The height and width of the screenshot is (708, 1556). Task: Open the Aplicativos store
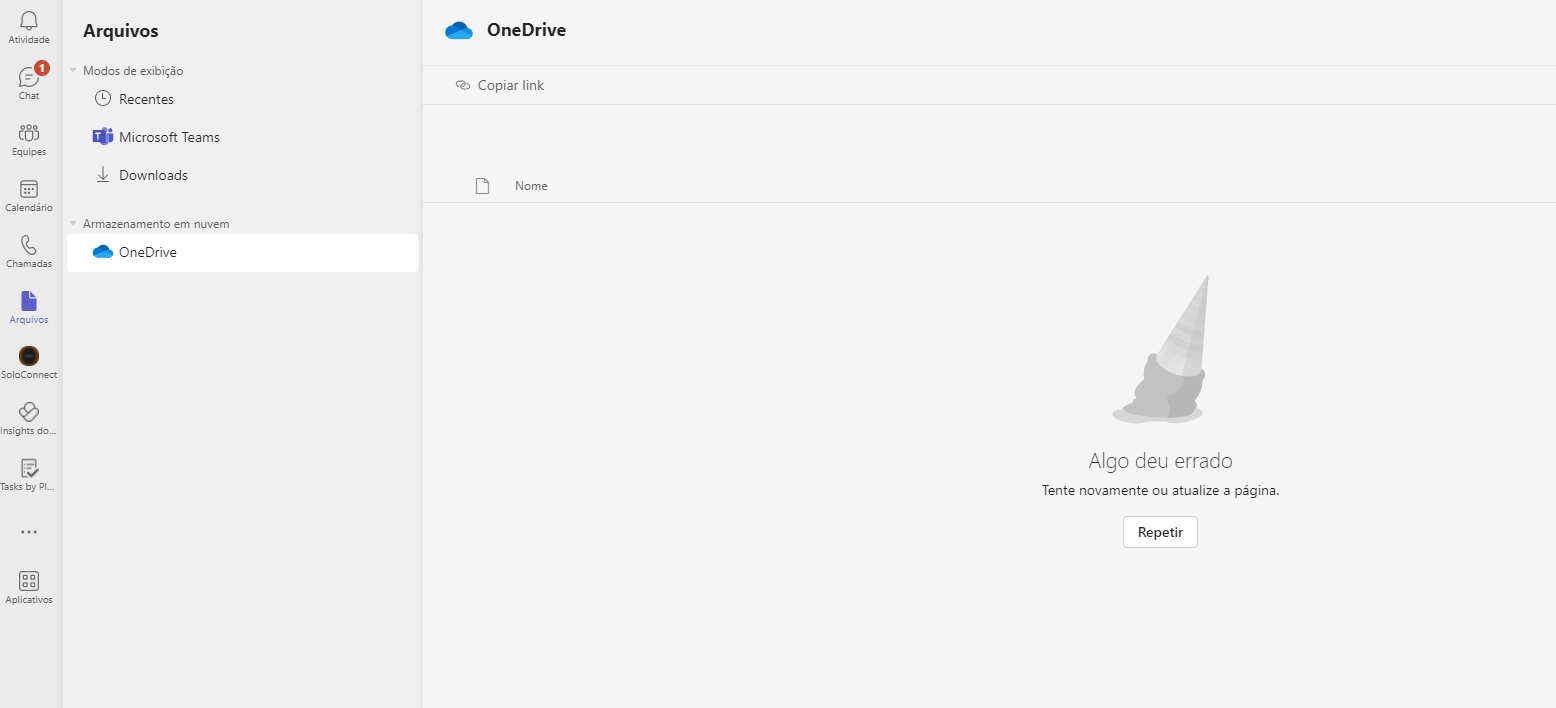[x=29, y=587]
